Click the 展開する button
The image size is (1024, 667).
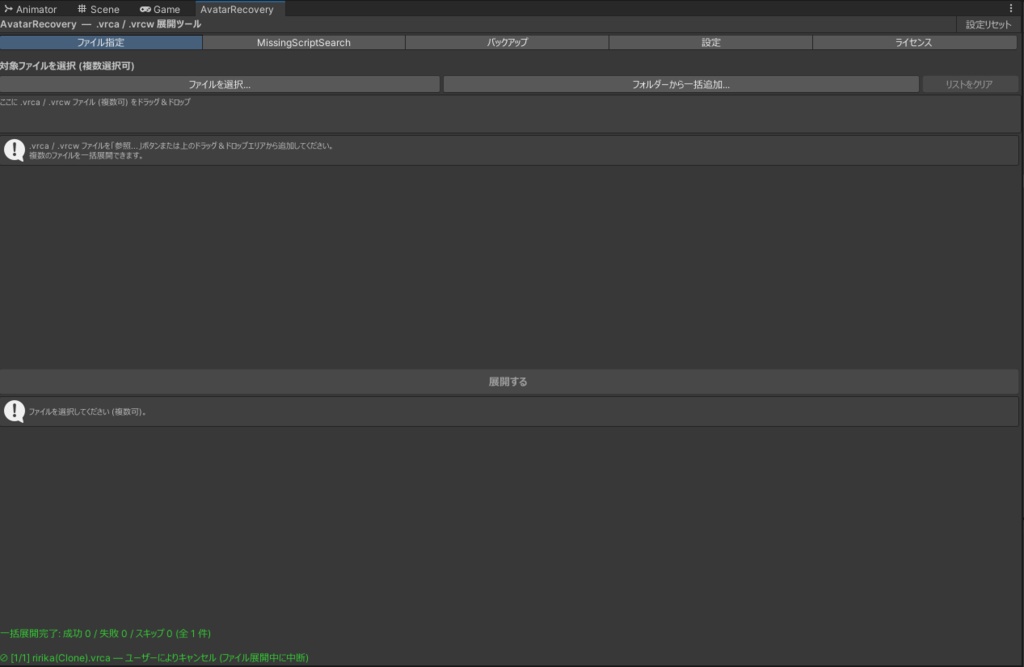coord(508,382)
